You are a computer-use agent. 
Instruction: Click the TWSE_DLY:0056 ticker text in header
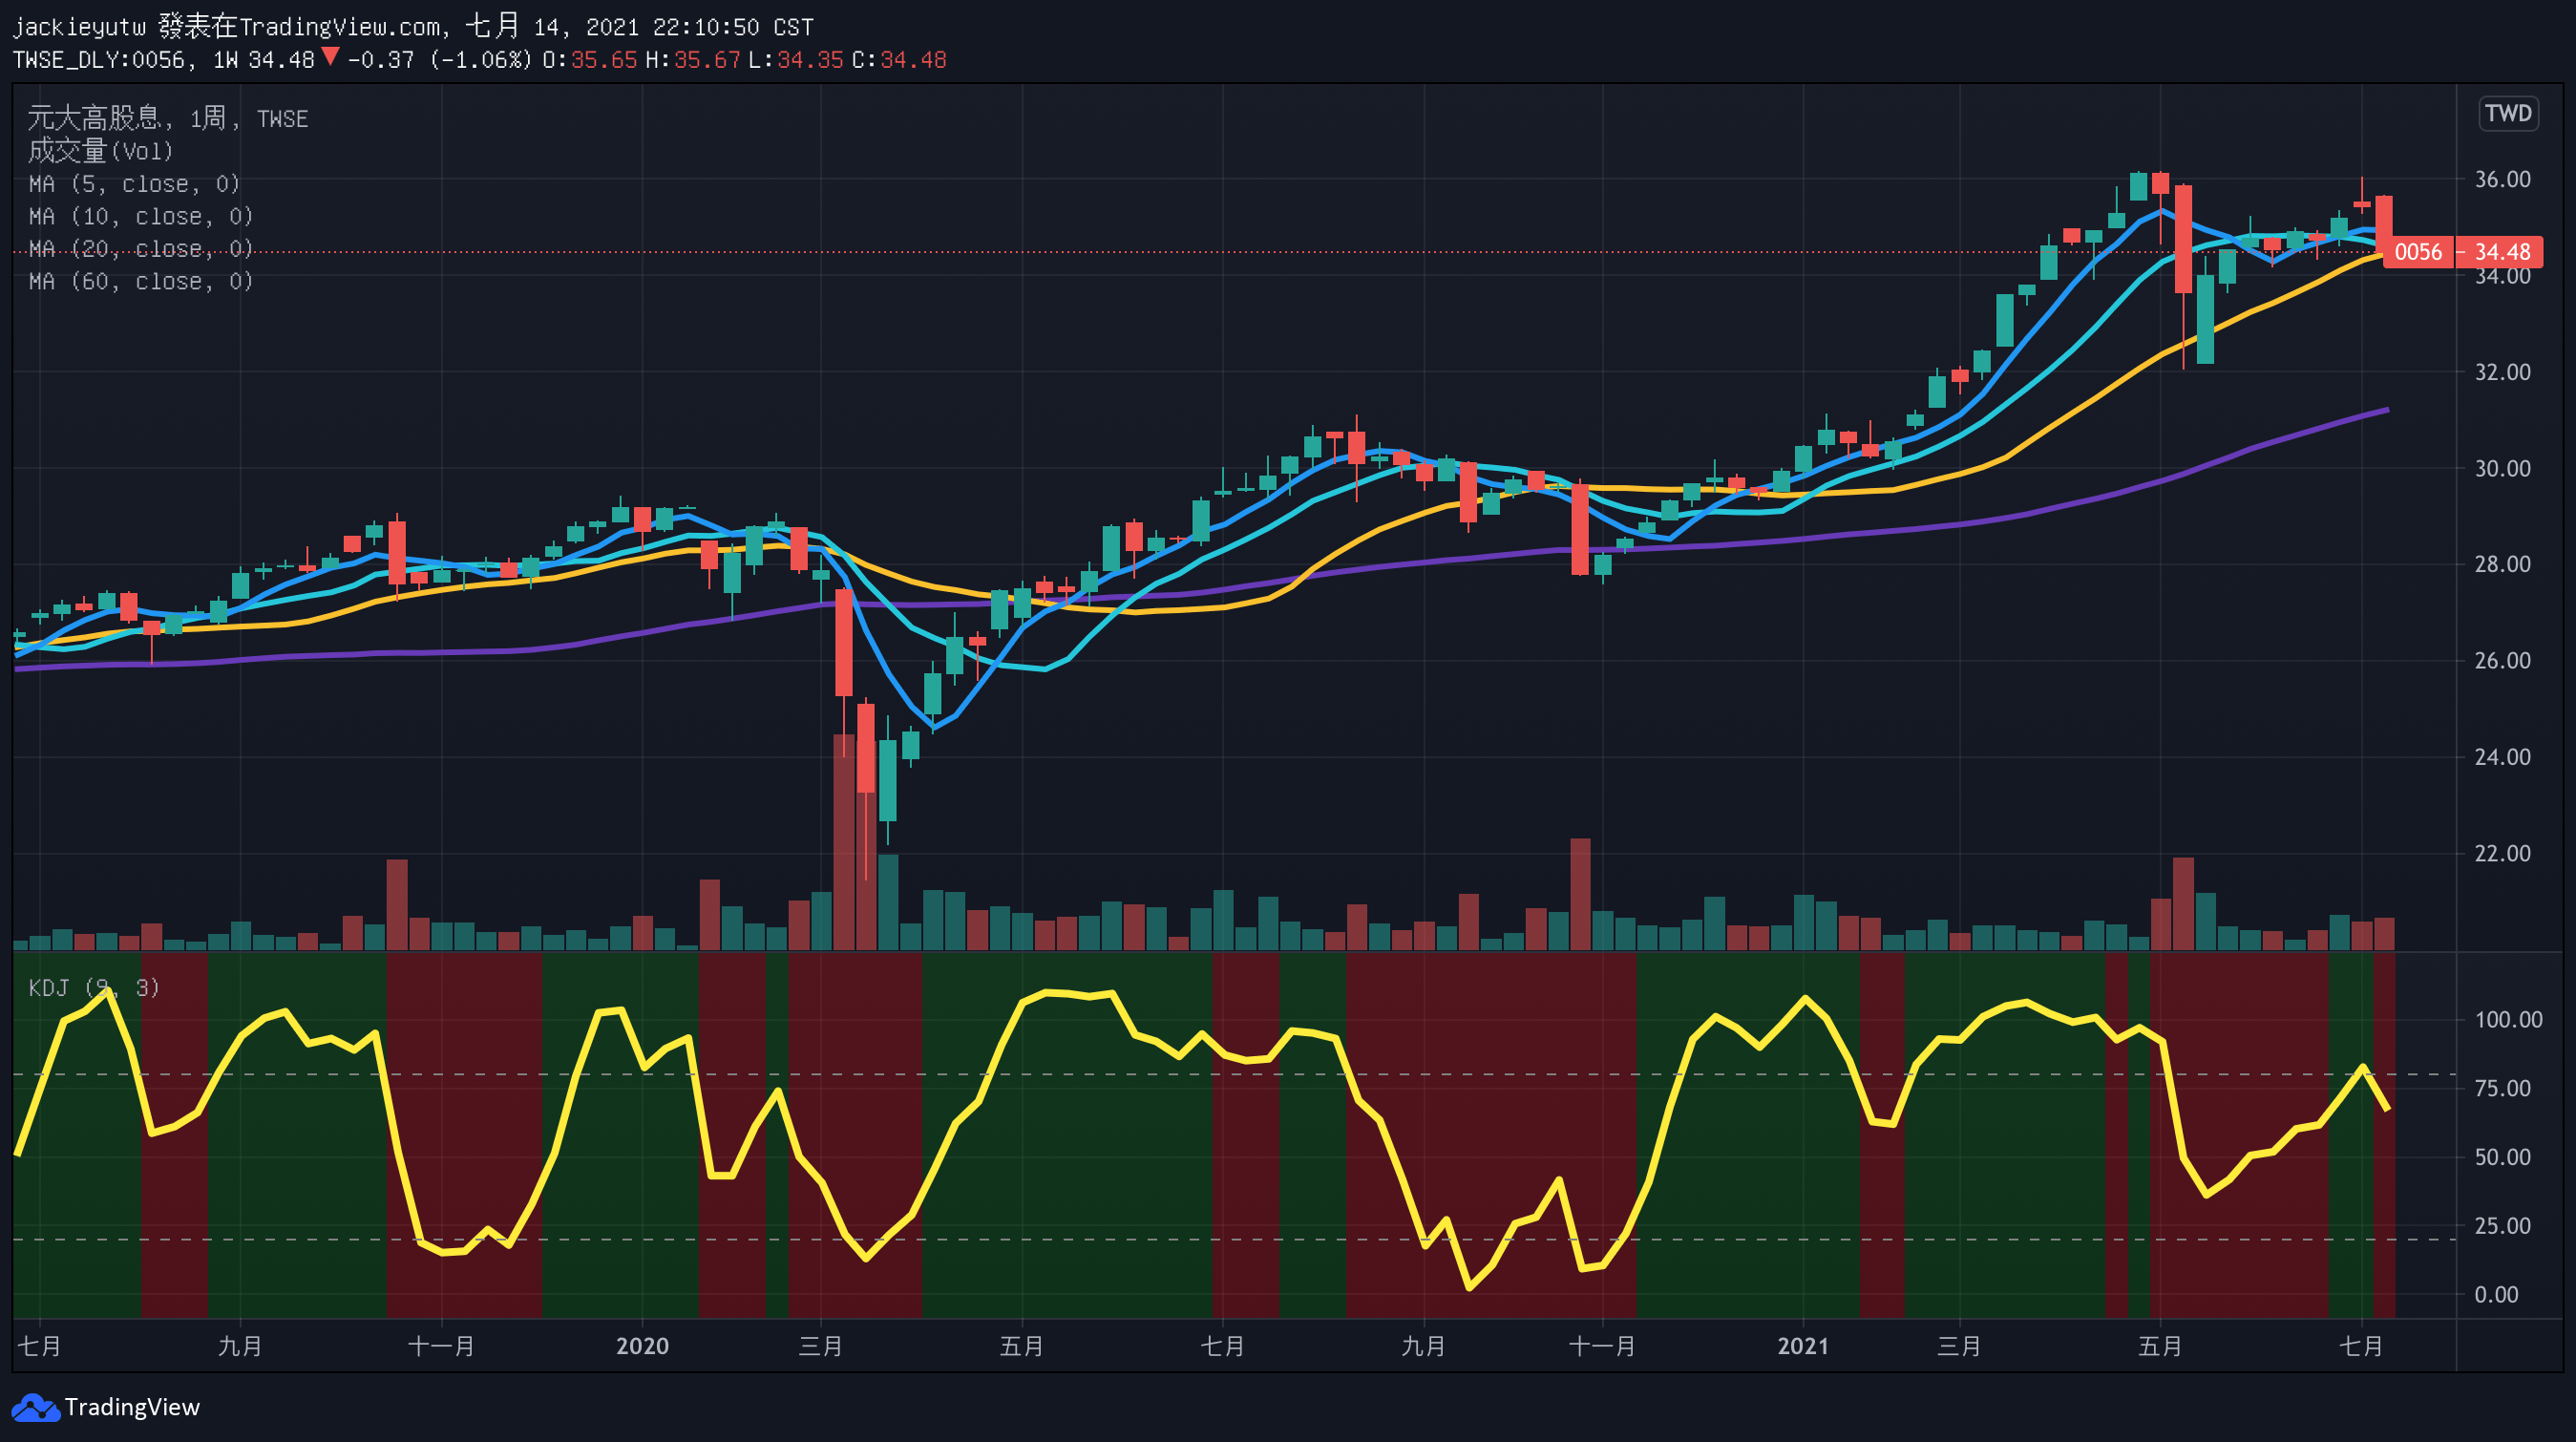pyautogui.click(x=98, y=60)
